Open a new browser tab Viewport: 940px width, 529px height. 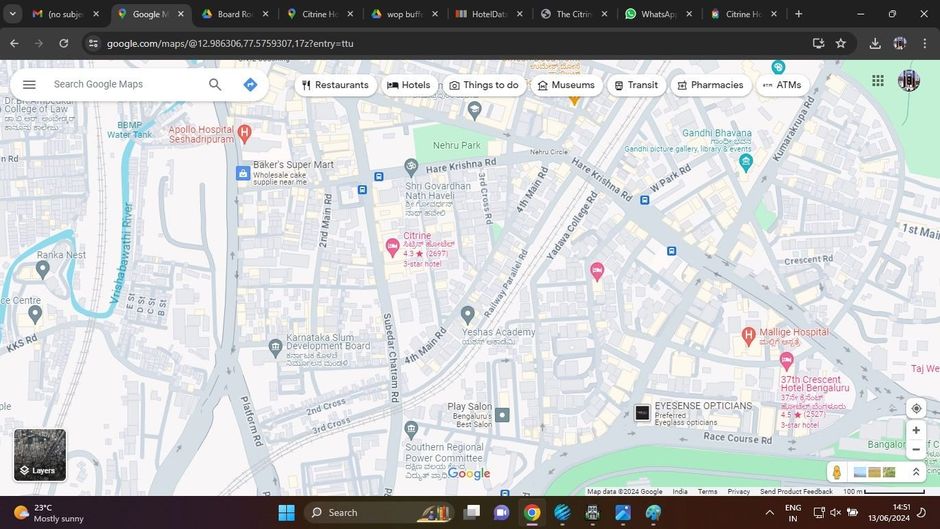point(799,14)
